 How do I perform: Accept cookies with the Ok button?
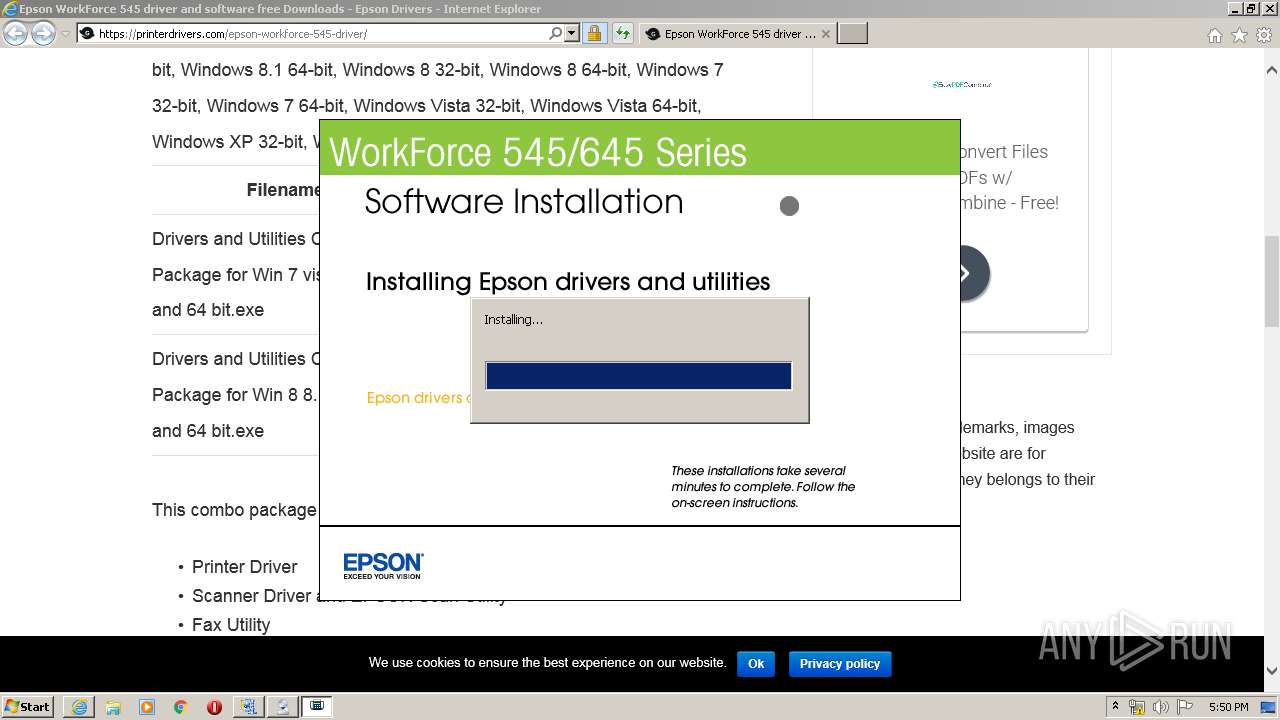tap(756, 664)
